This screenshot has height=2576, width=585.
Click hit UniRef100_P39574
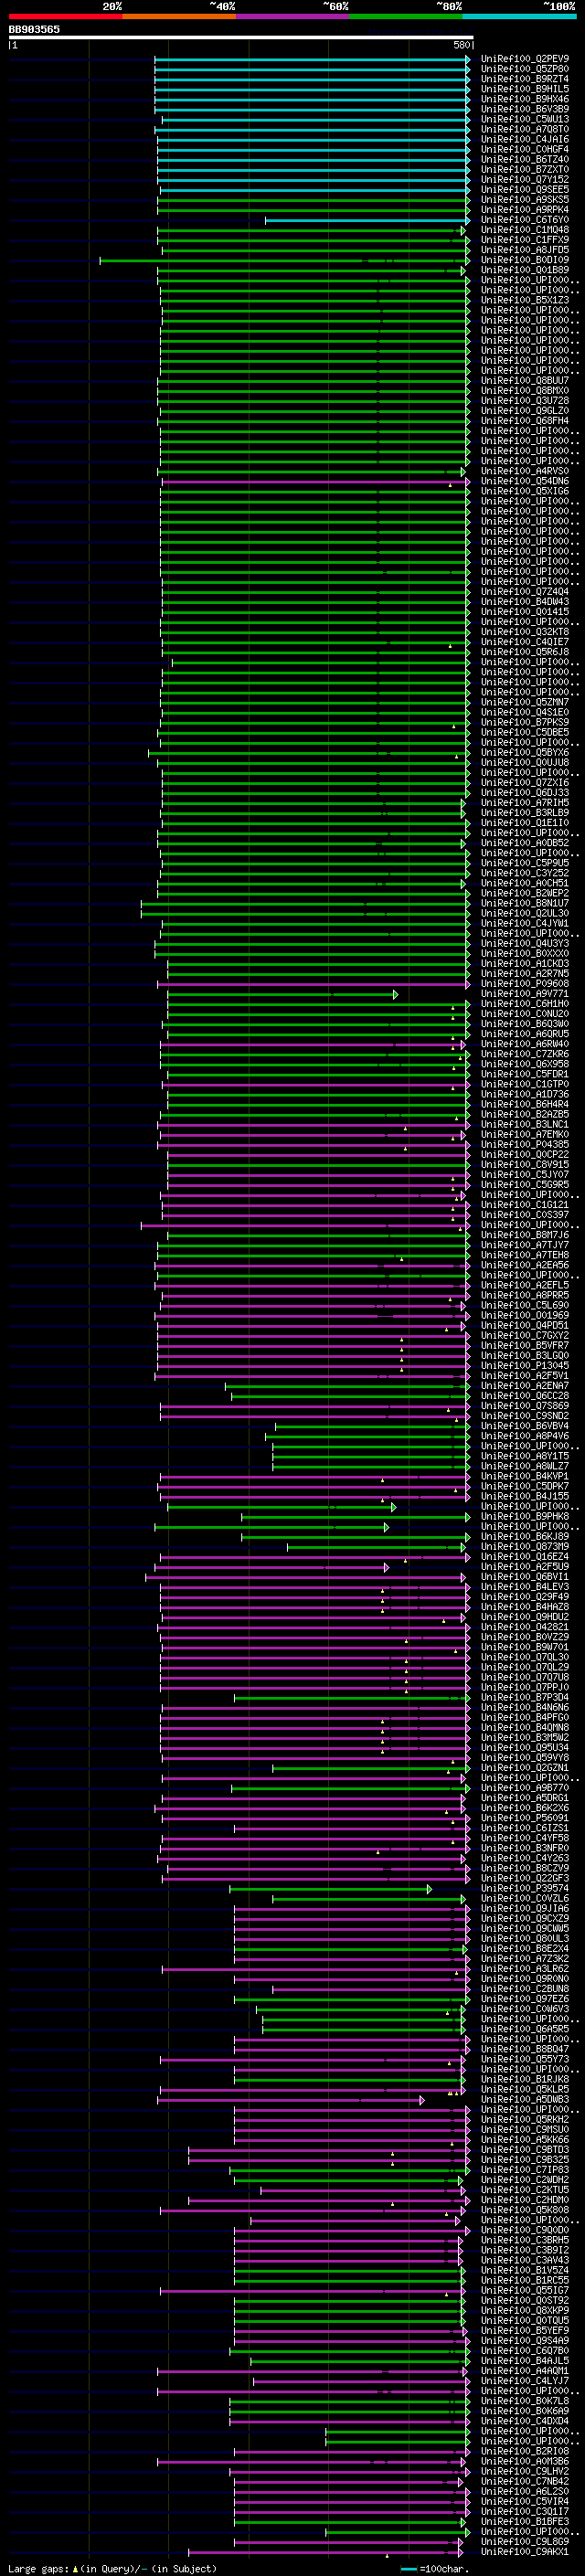(525, 1889)
